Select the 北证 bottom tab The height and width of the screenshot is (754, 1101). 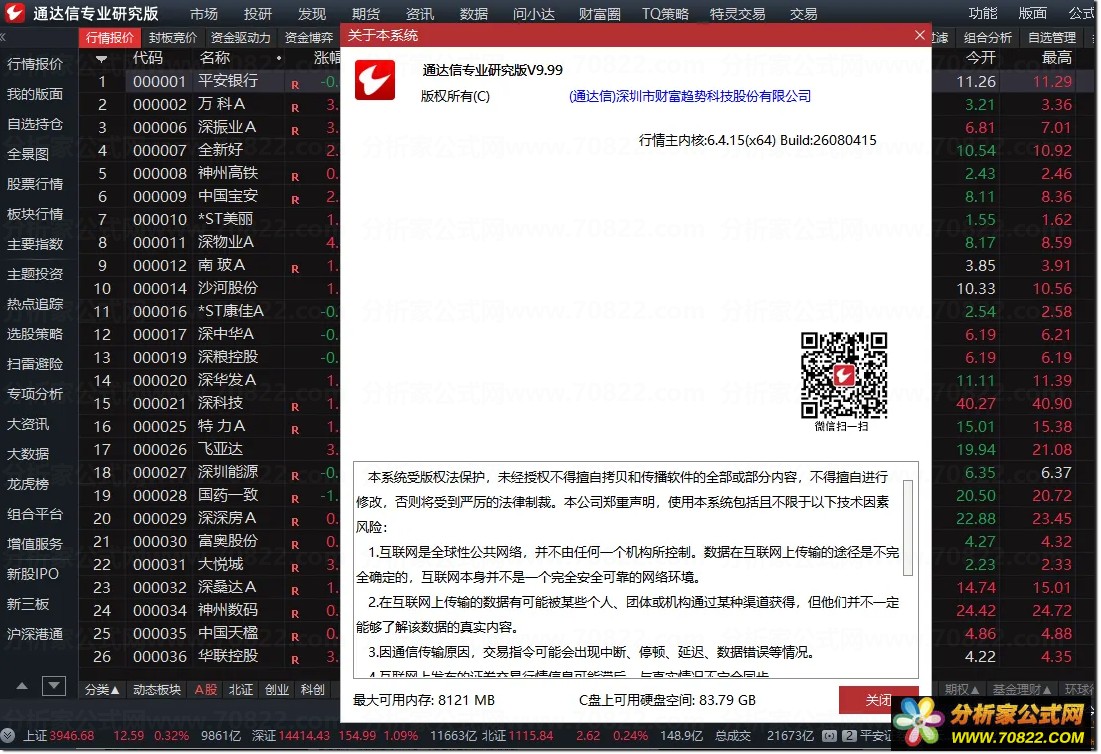[241, 690]
